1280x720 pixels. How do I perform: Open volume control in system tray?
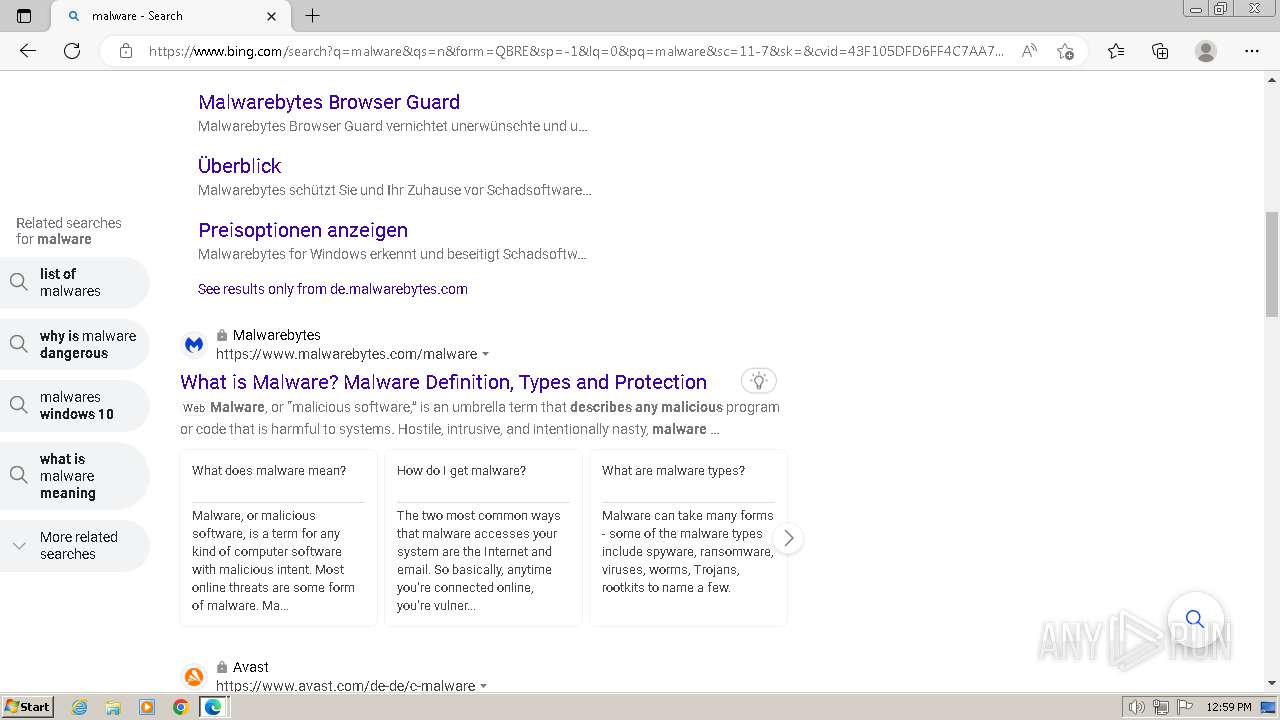[1137, 707]
